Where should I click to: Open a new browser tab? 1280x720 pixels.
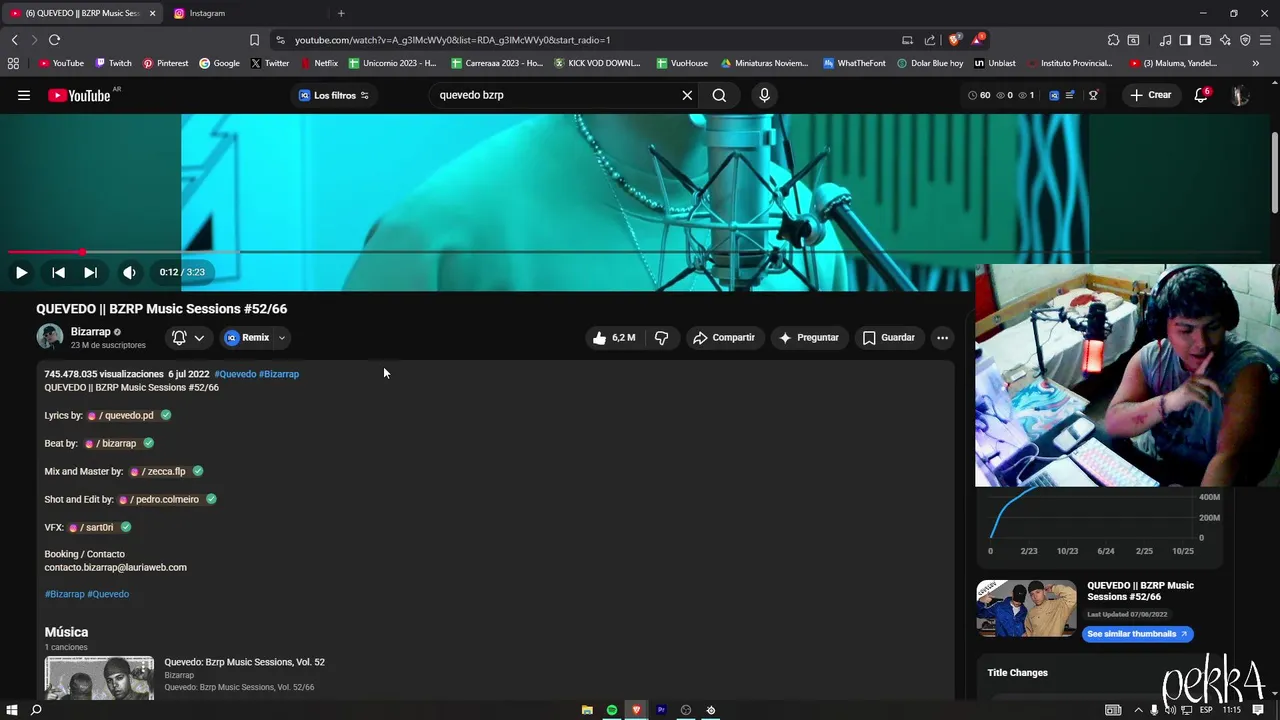[x=341, y=13]
